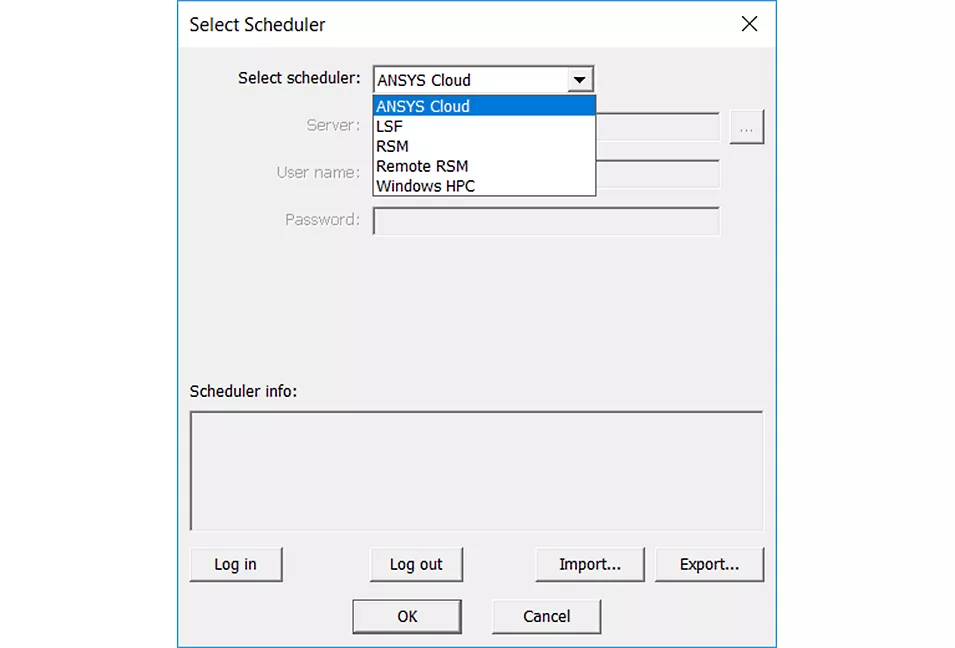The height and width of the screenshot is (648, 955).
Task: Cancel the scheduler selection
Action: pyautogui.click(x=546, y=616)
